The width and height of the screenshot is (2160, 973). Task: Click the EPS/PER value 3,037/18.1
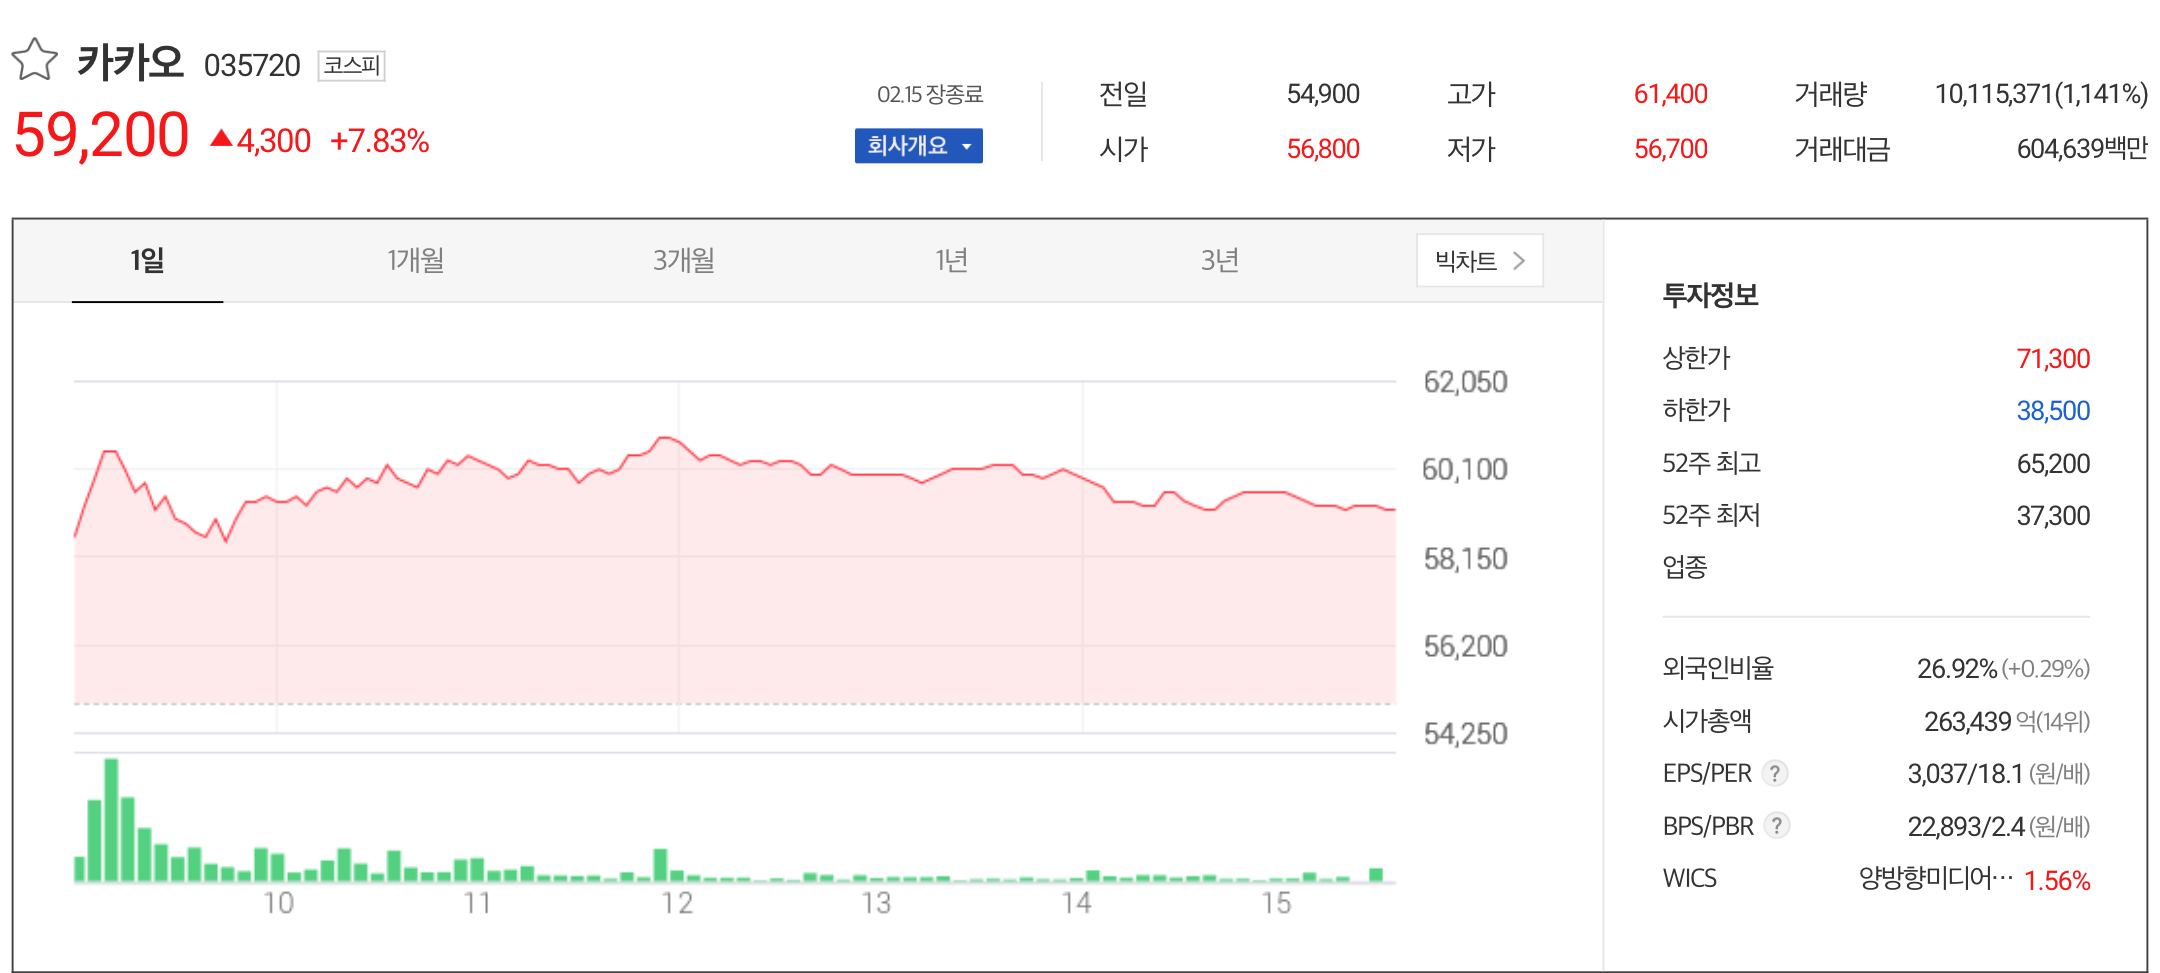point(1965,774)
